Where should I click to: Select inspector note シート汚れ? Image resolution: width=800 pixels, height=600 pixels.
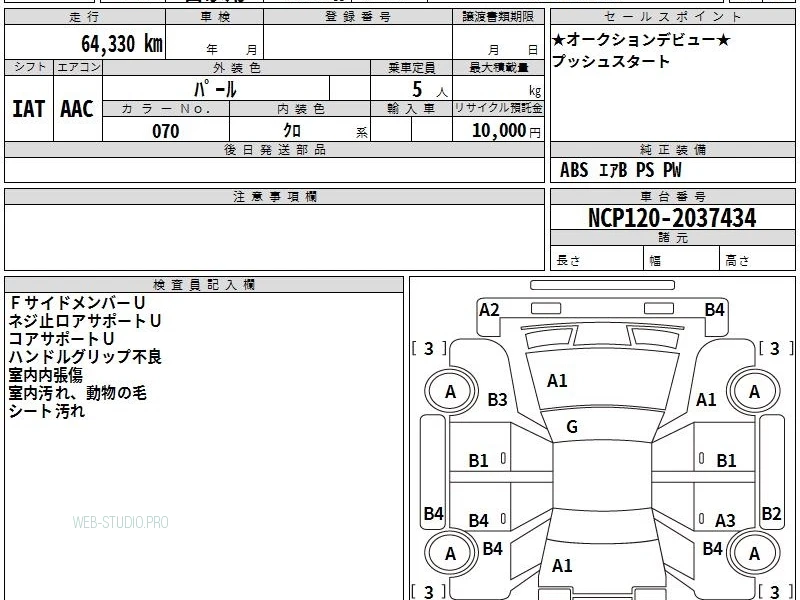[46, 411]
